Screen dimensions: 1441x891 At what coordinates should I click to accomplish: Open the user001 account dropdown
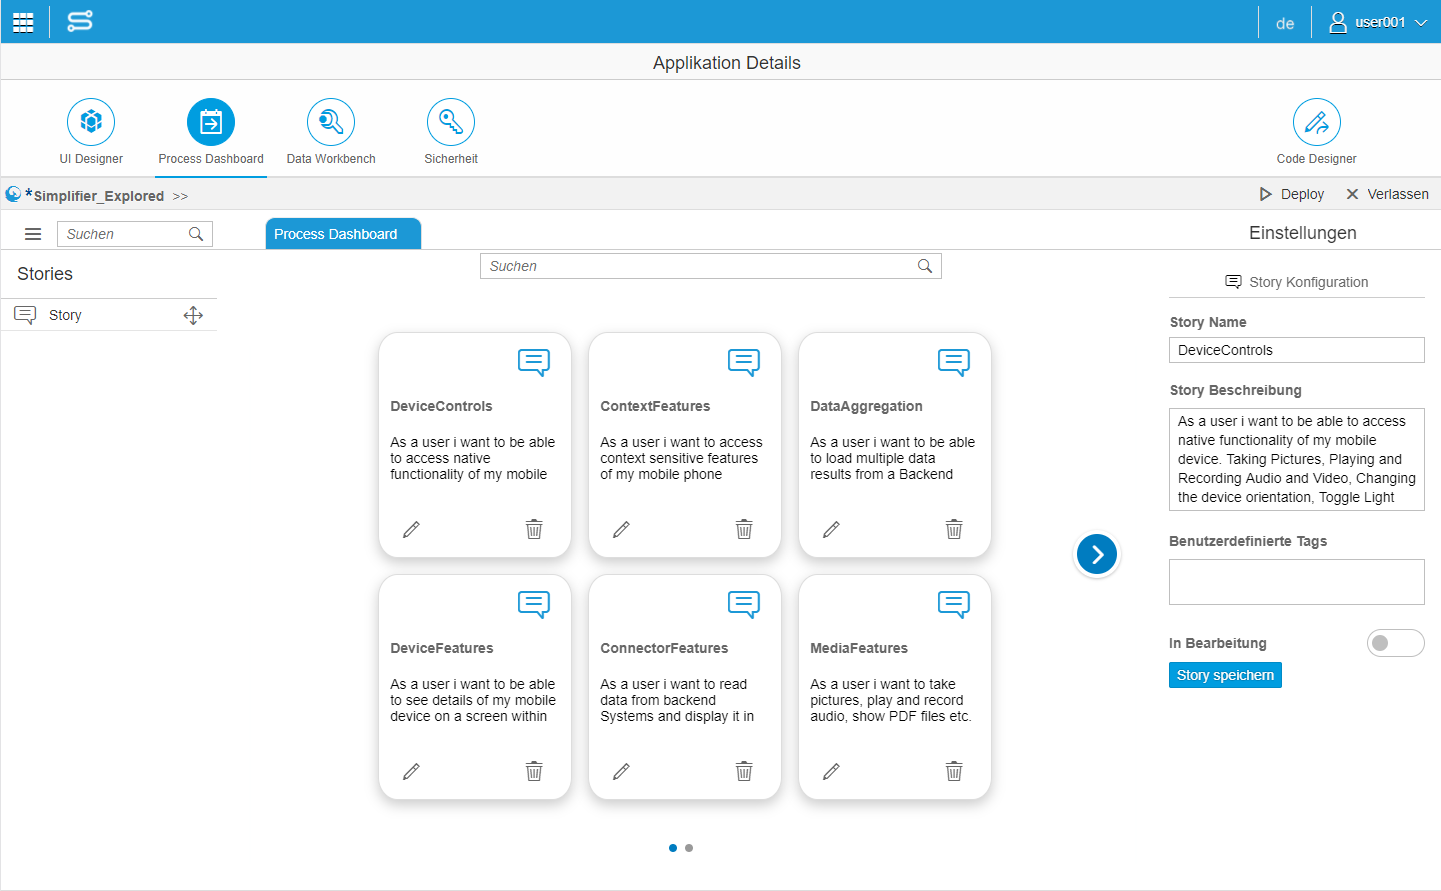(1378, 22)
